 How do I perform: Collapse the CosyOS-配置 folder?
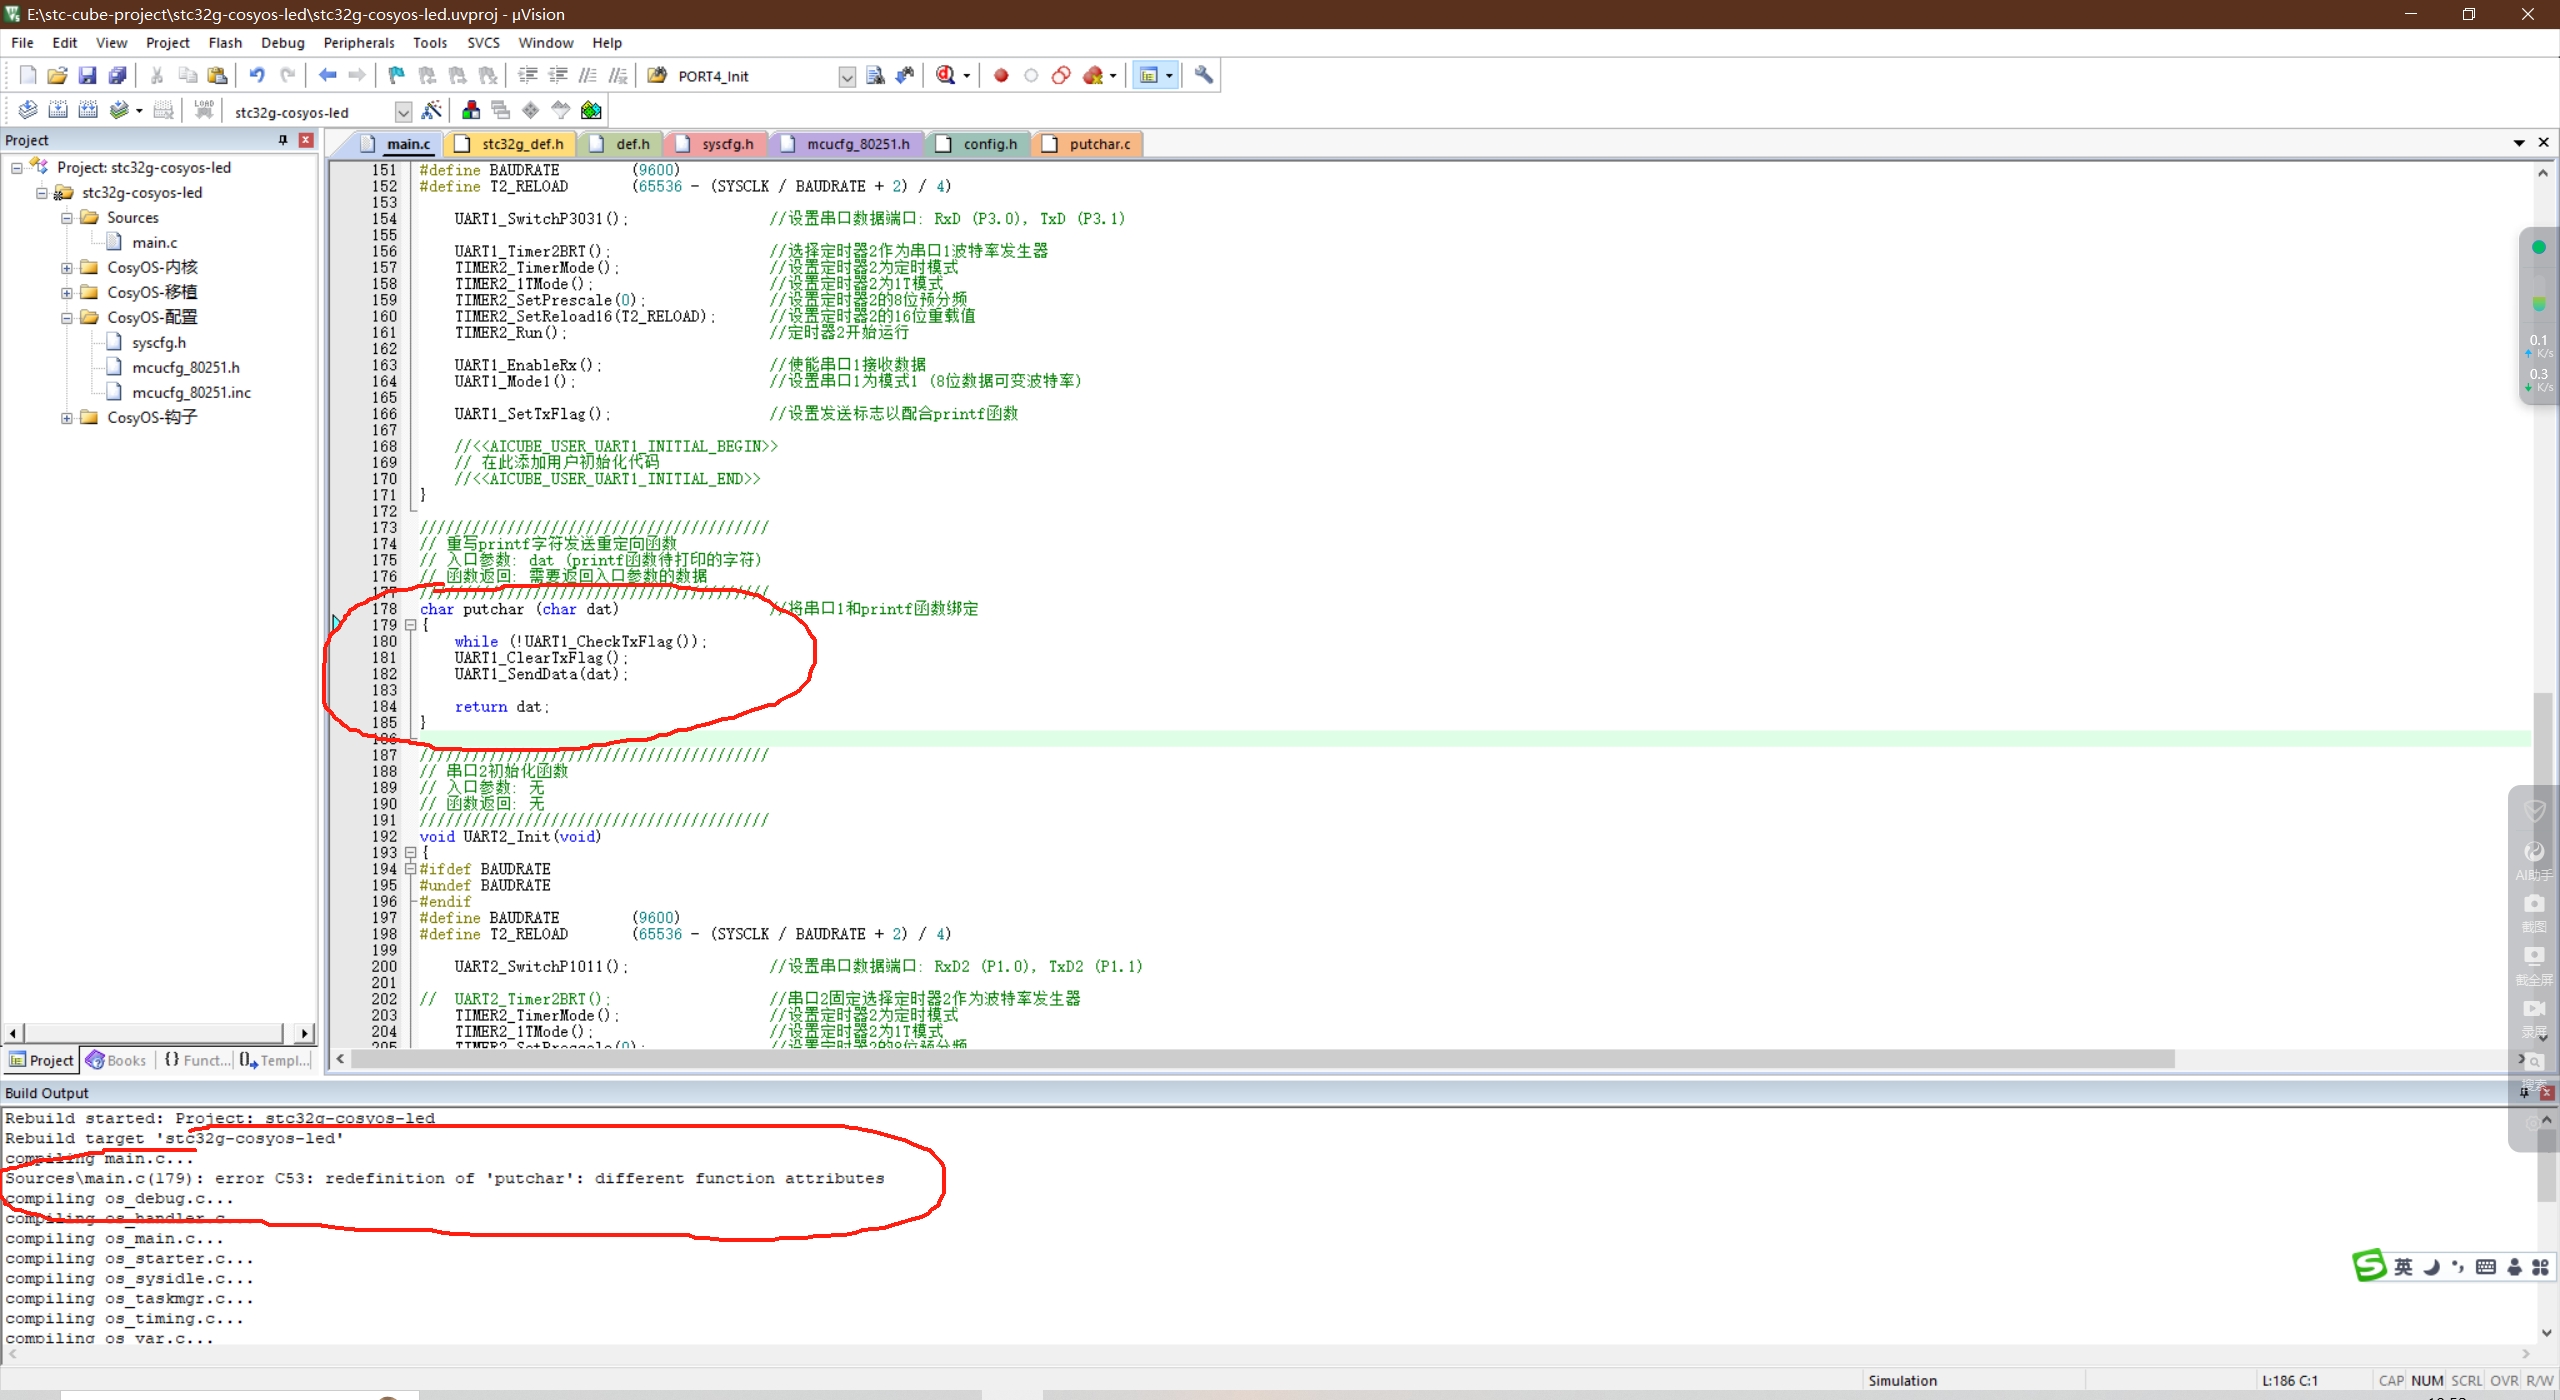tap(67, 317)
